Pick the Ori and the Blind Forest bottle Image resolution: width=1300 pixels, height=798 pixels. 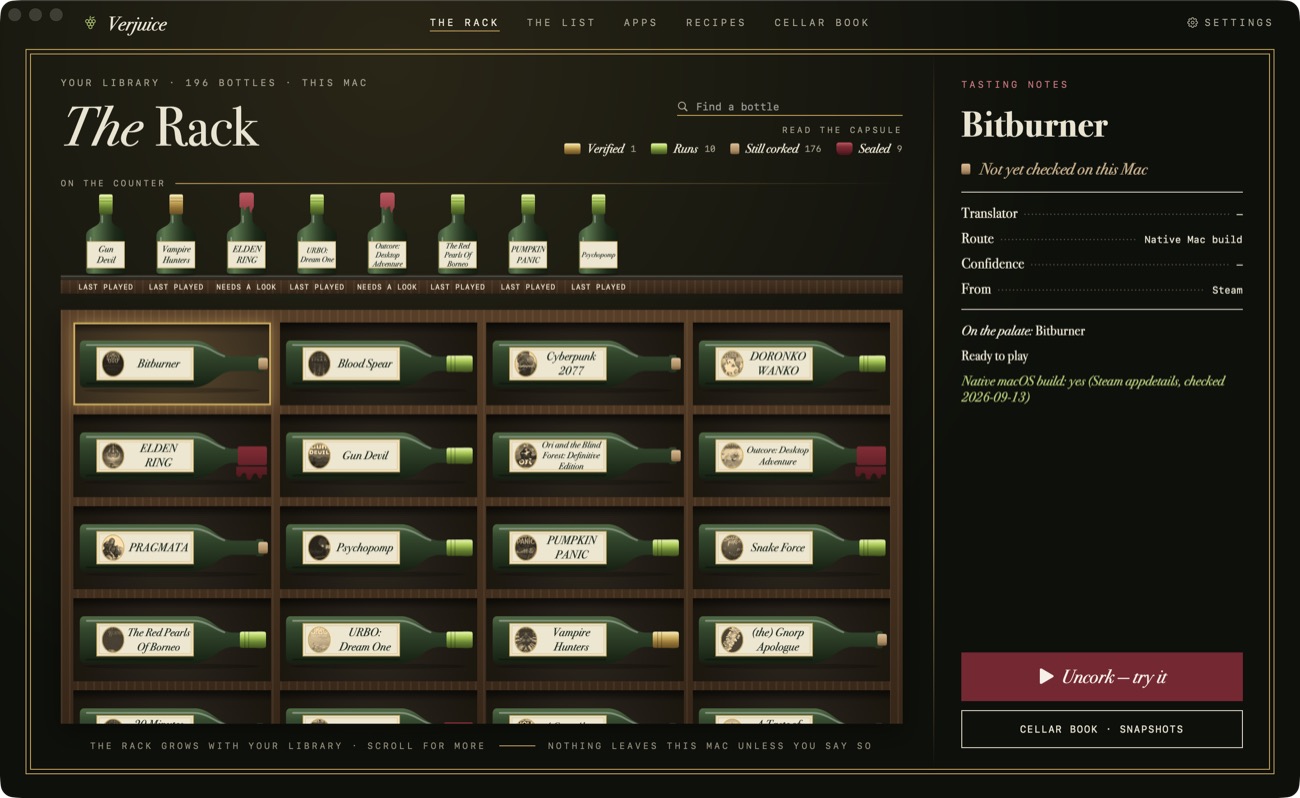point(586,456)
